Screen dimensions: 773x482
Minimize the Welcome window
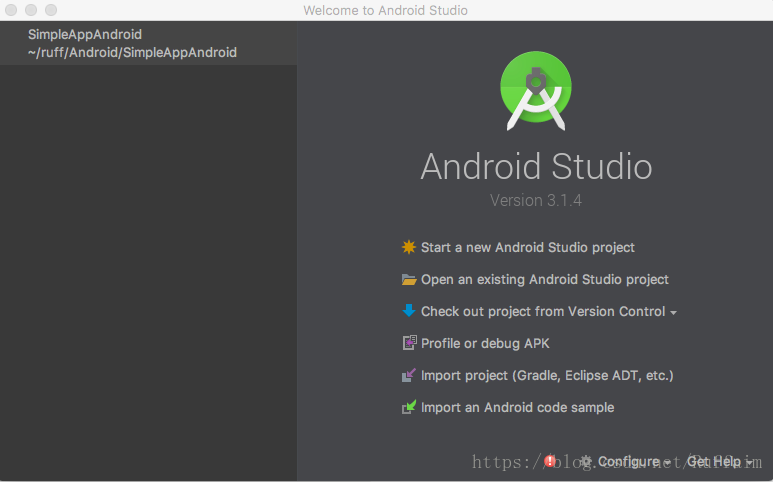click(x=31, y=10)
